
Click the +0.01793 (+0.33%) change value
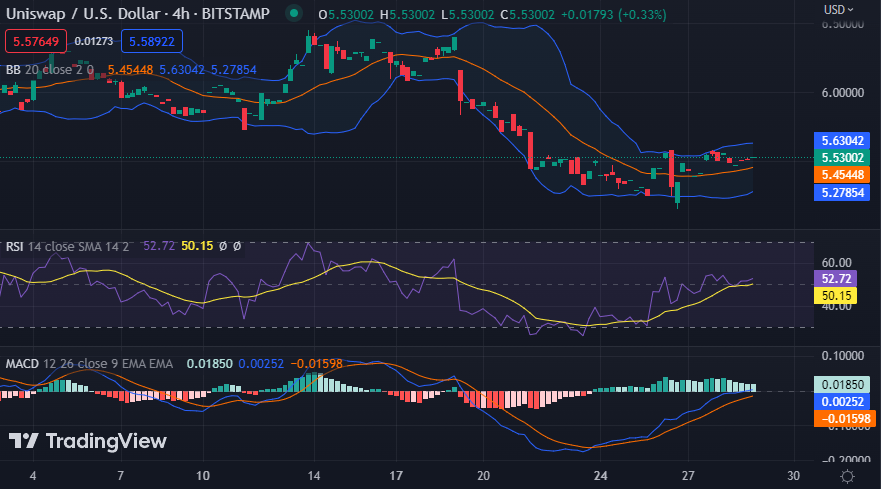click(614, 15)
